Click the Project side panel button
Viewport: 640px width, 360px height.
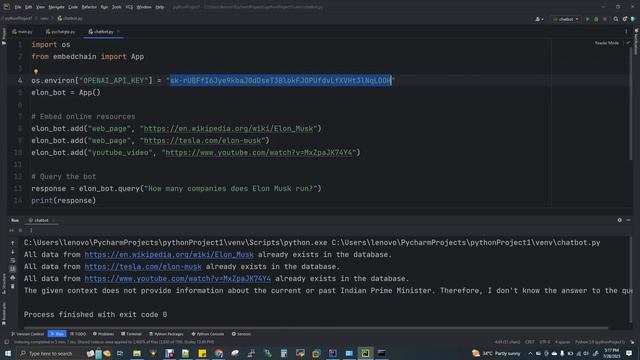click(4, 36)
